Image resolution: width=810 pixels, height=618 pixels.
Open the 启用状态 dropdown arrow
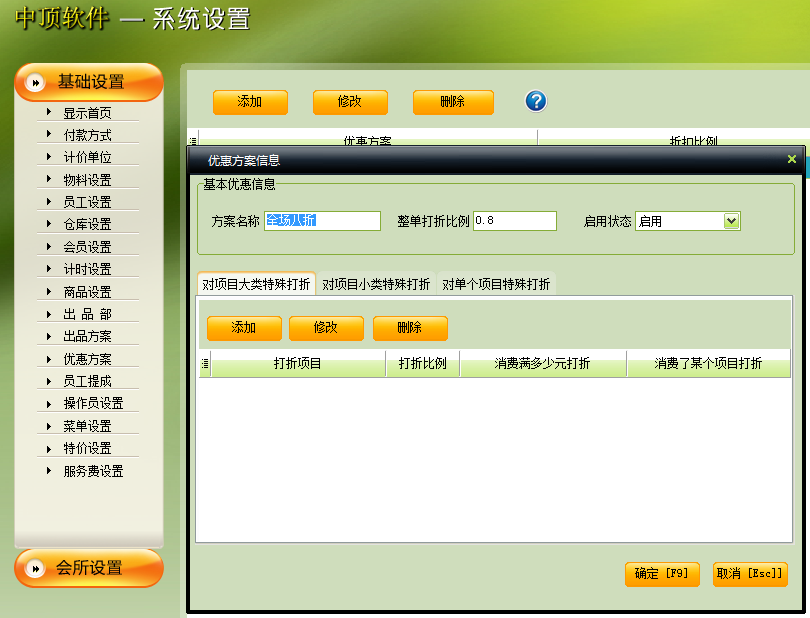click(x=731, y=221)
